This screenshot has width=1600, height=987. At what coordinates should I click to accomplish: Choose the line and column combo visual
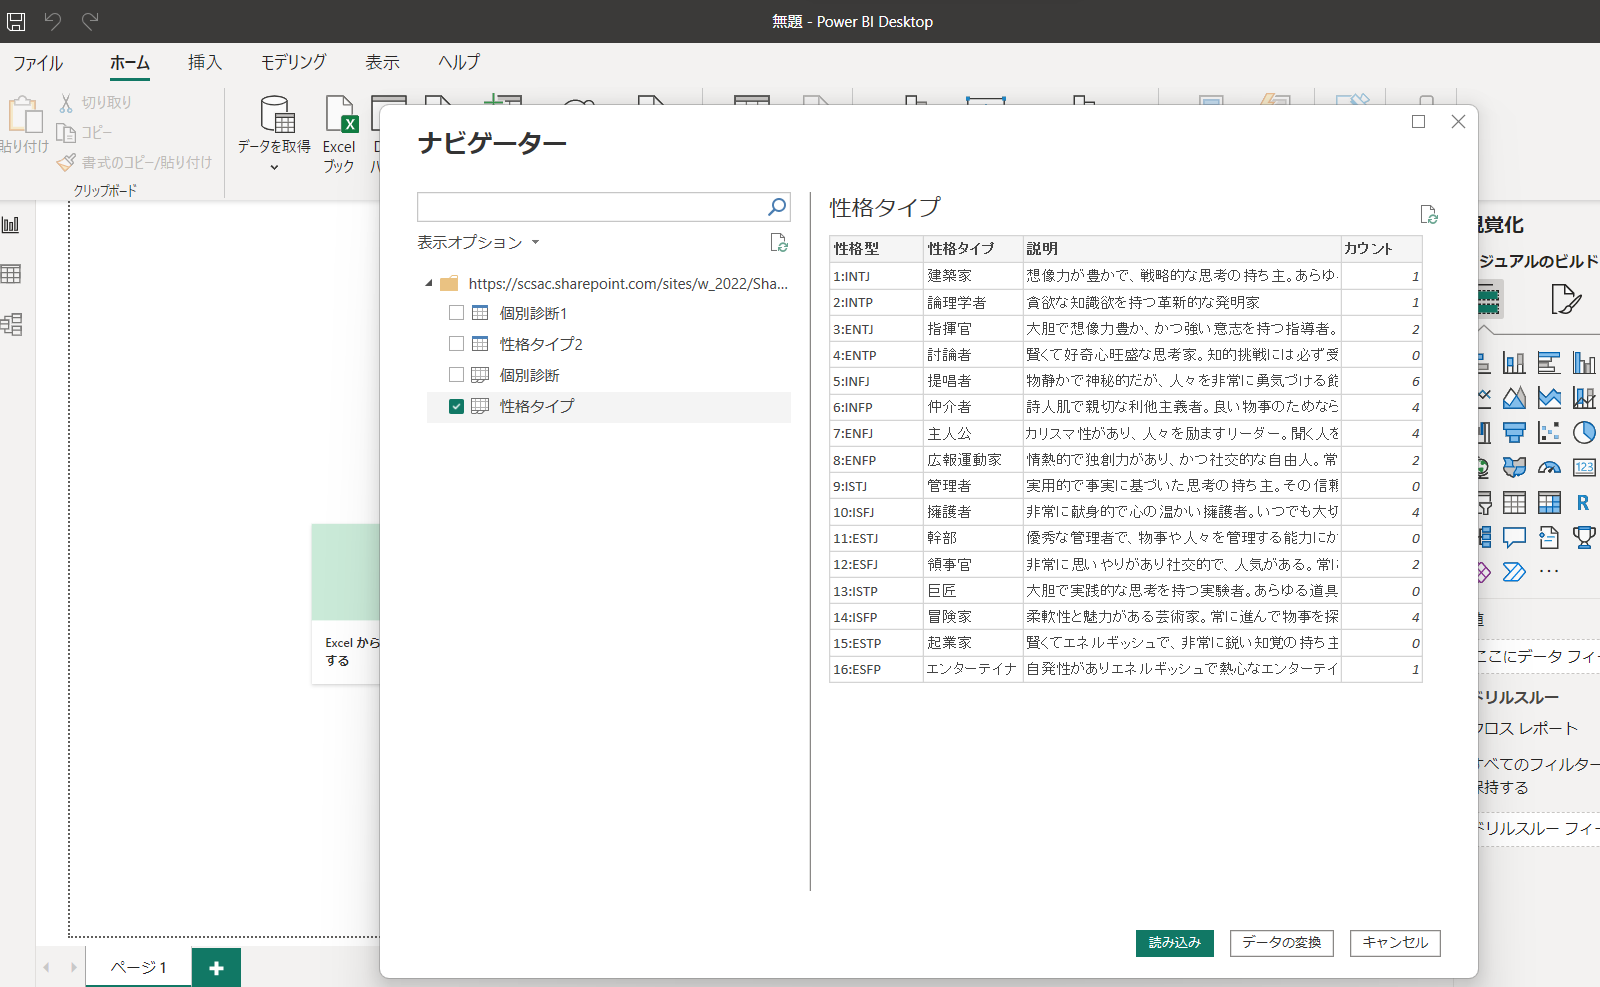pyautogui.click(x=1583, y=398)
